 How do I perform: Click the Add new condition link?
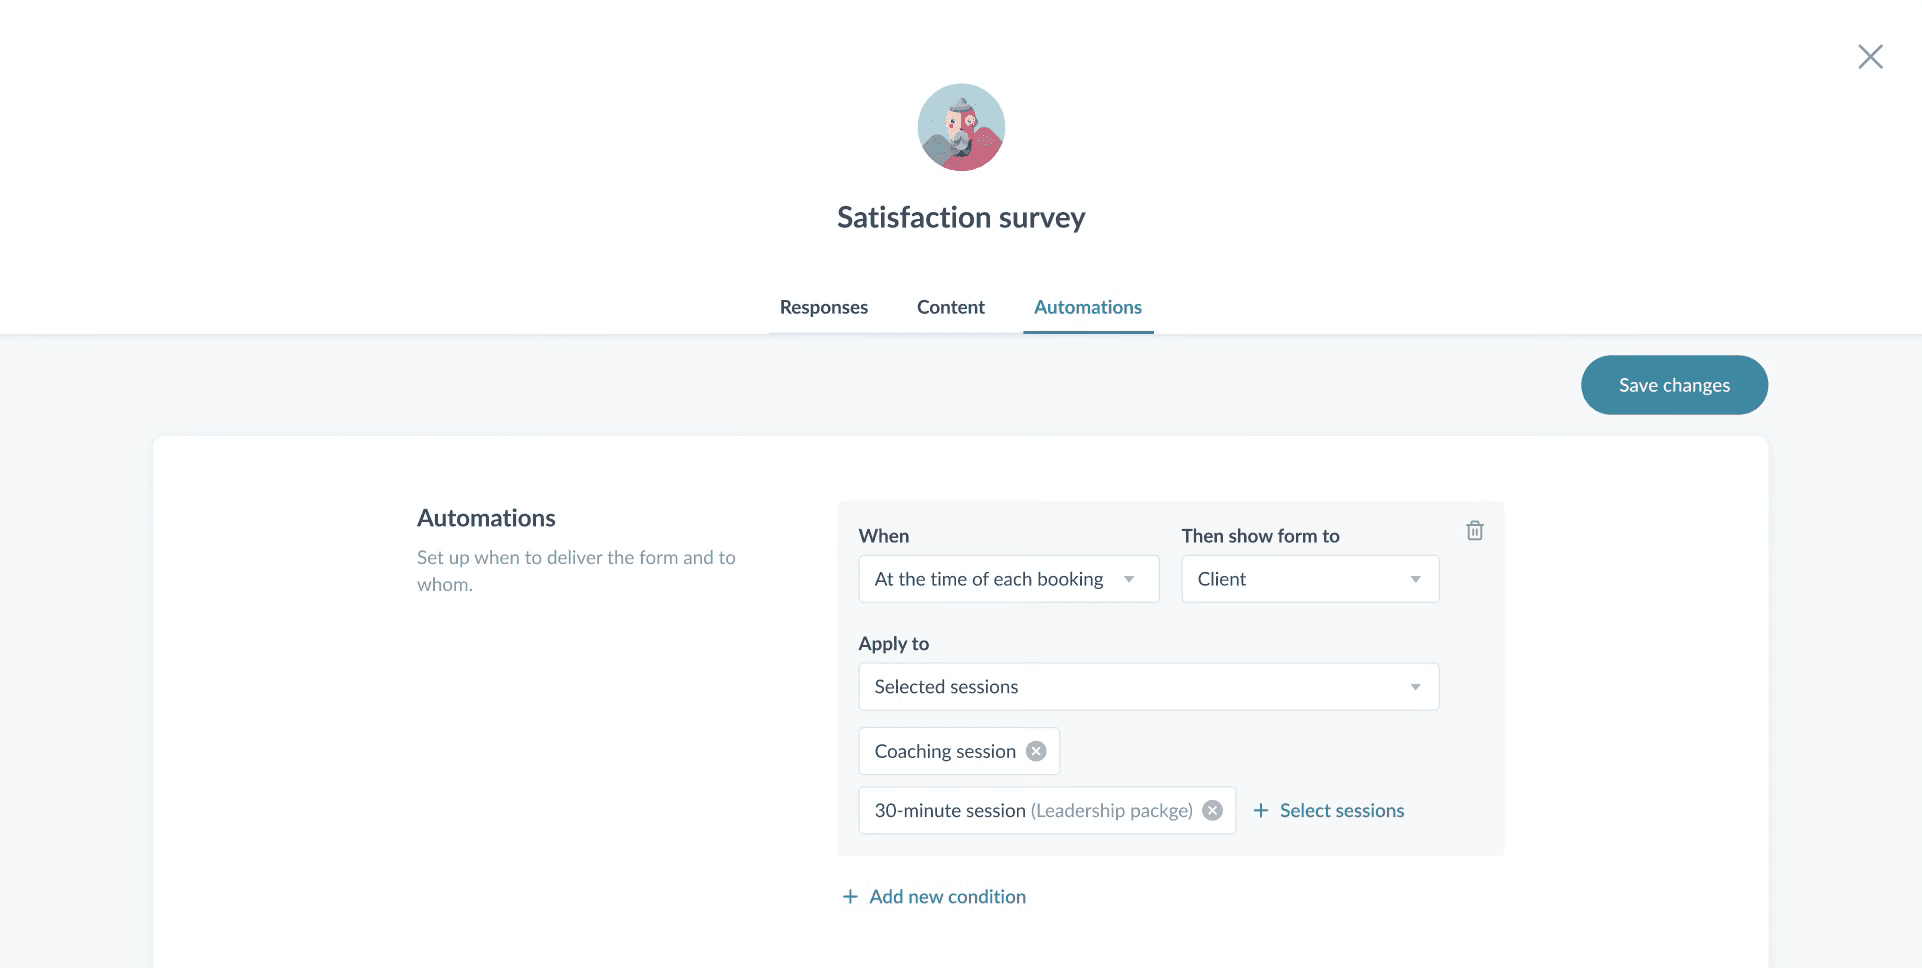point(947,897)
